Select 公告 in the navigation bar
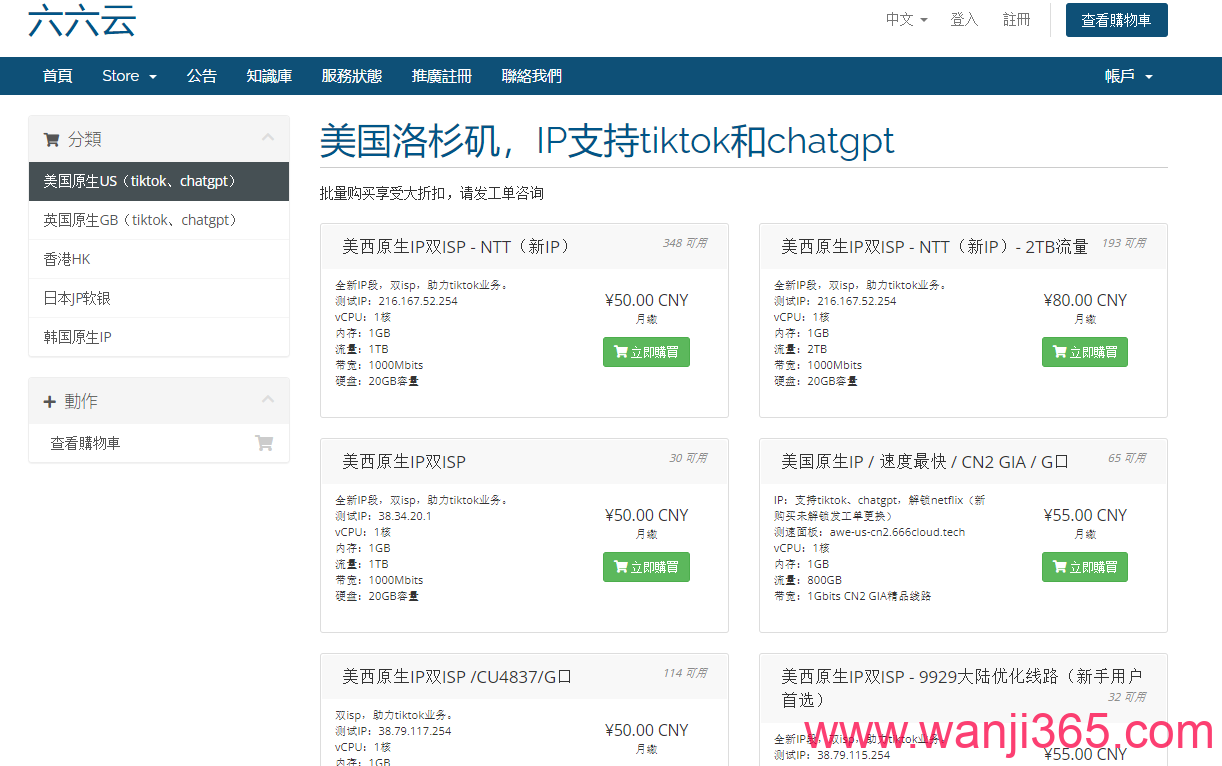This screenshot has width=1222, height=766. tap(202, 75)
